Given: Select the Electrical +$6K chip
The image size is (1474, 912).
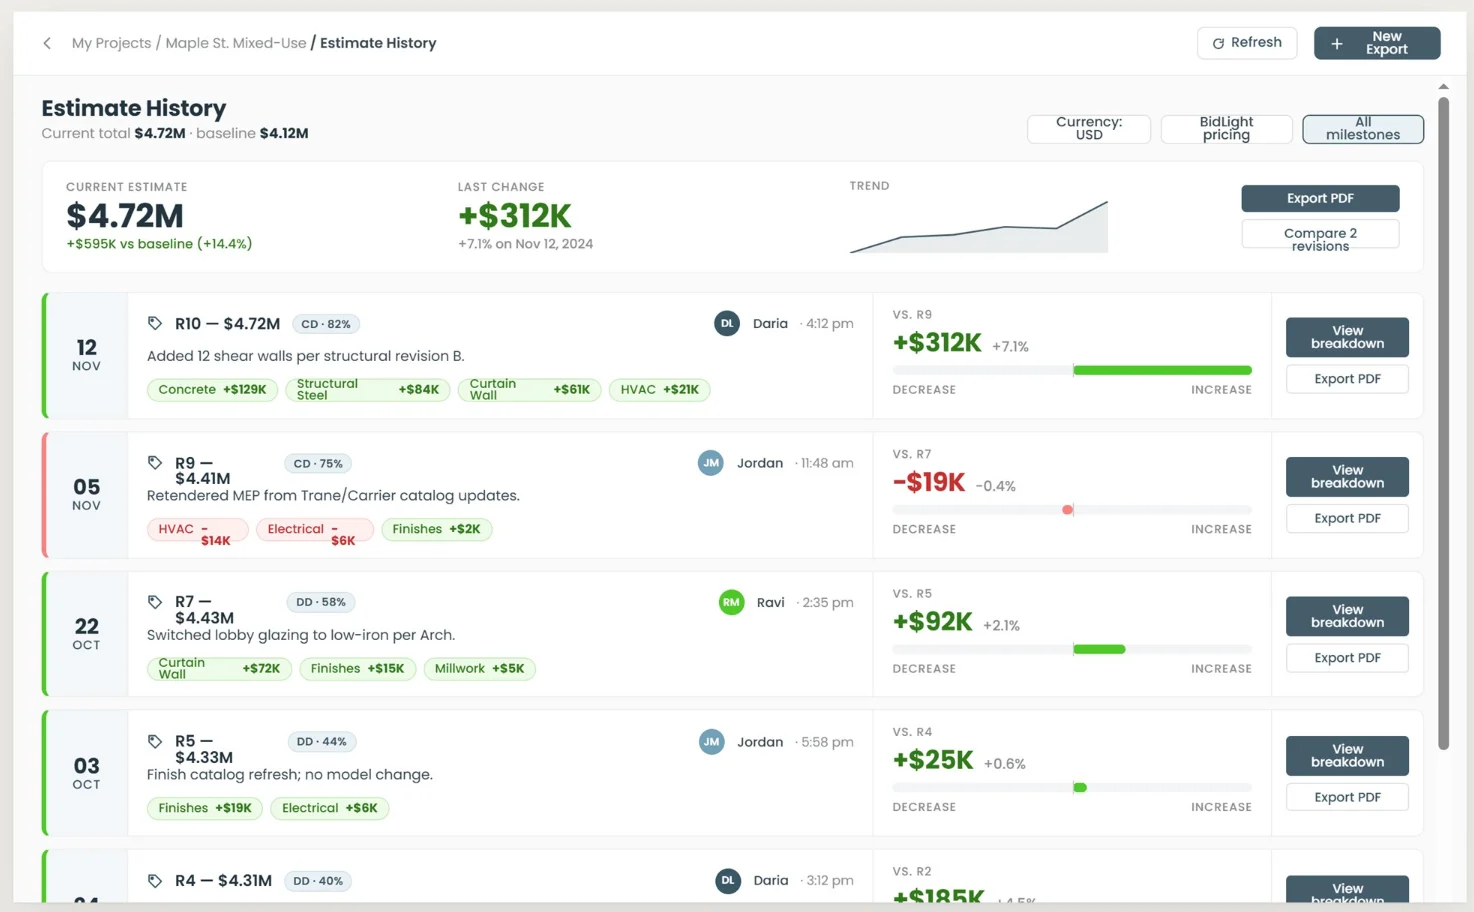Looking at the screenshot, I should (330, 808).
